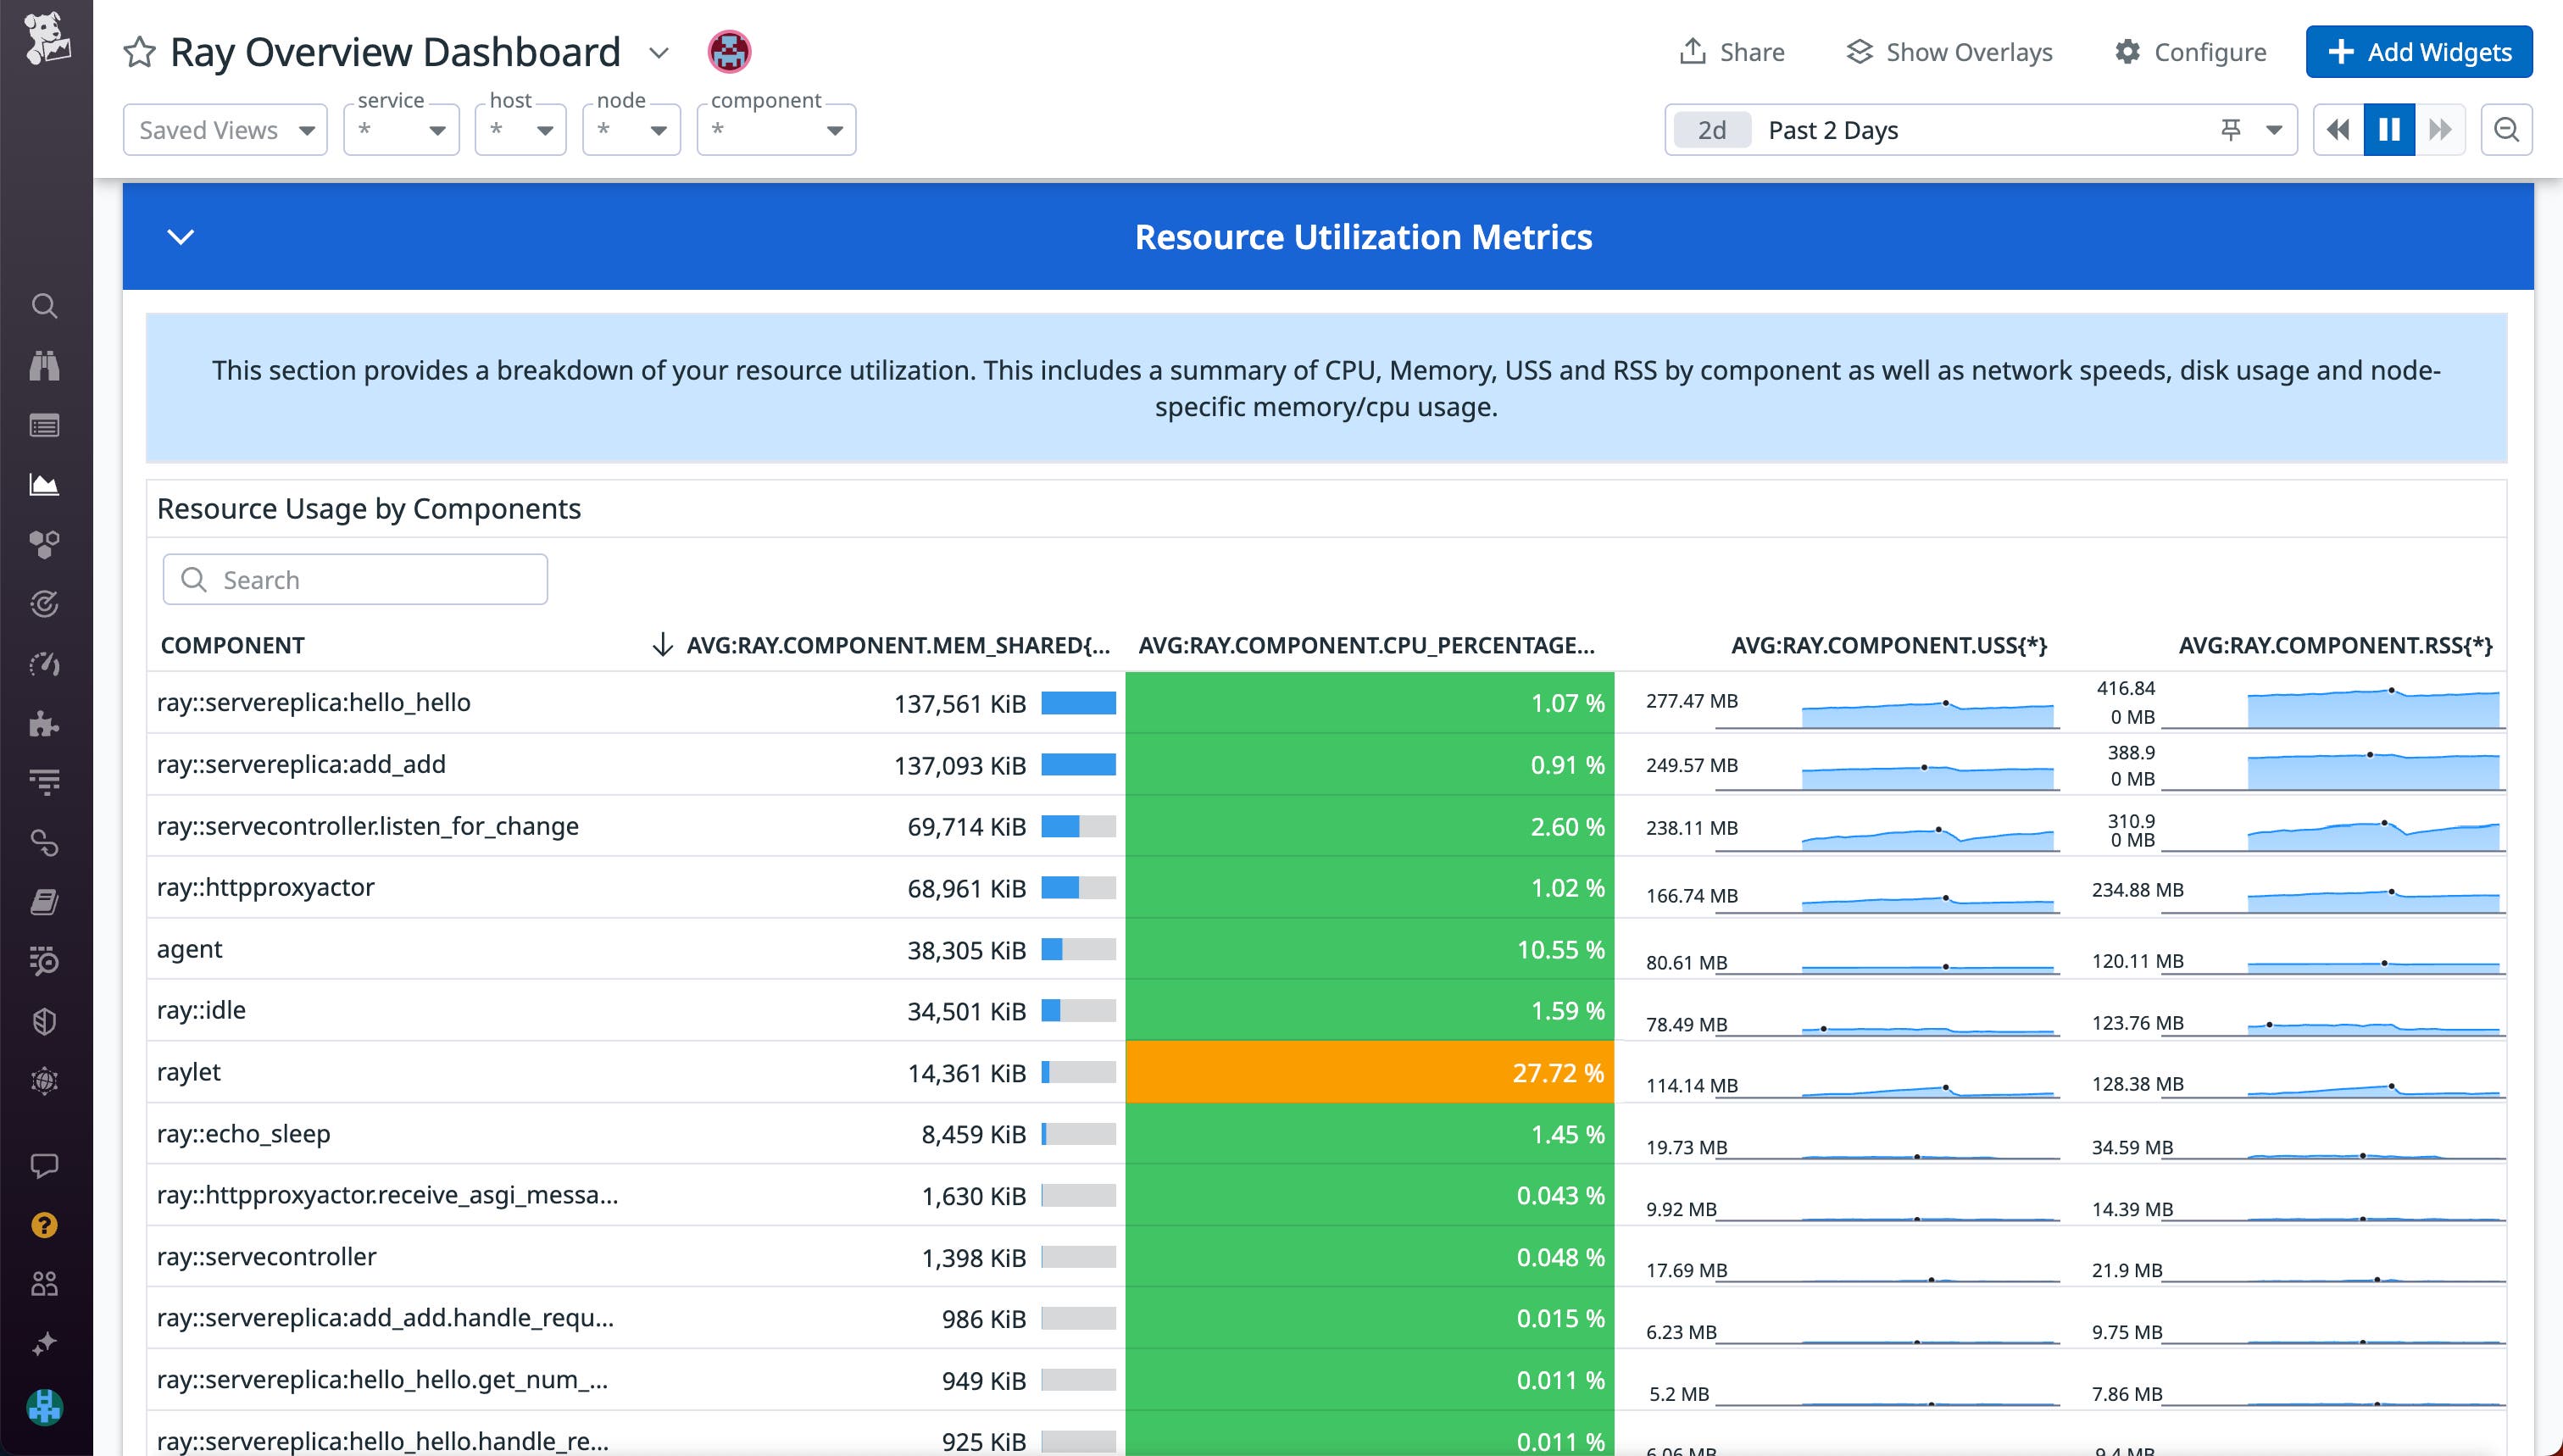Click the Add Widgets button

tap(2418, 51)
